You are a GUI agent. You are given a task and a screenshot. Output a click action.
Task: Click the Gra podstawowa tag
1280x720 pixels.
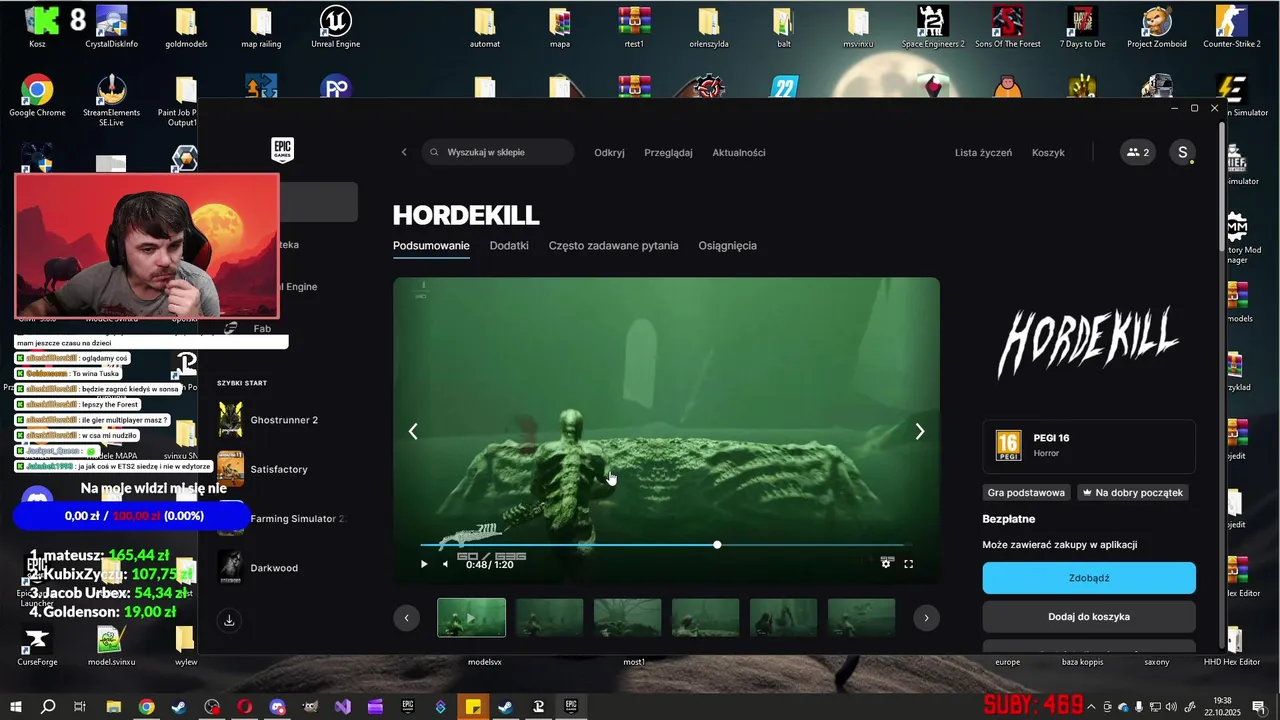1026,492
